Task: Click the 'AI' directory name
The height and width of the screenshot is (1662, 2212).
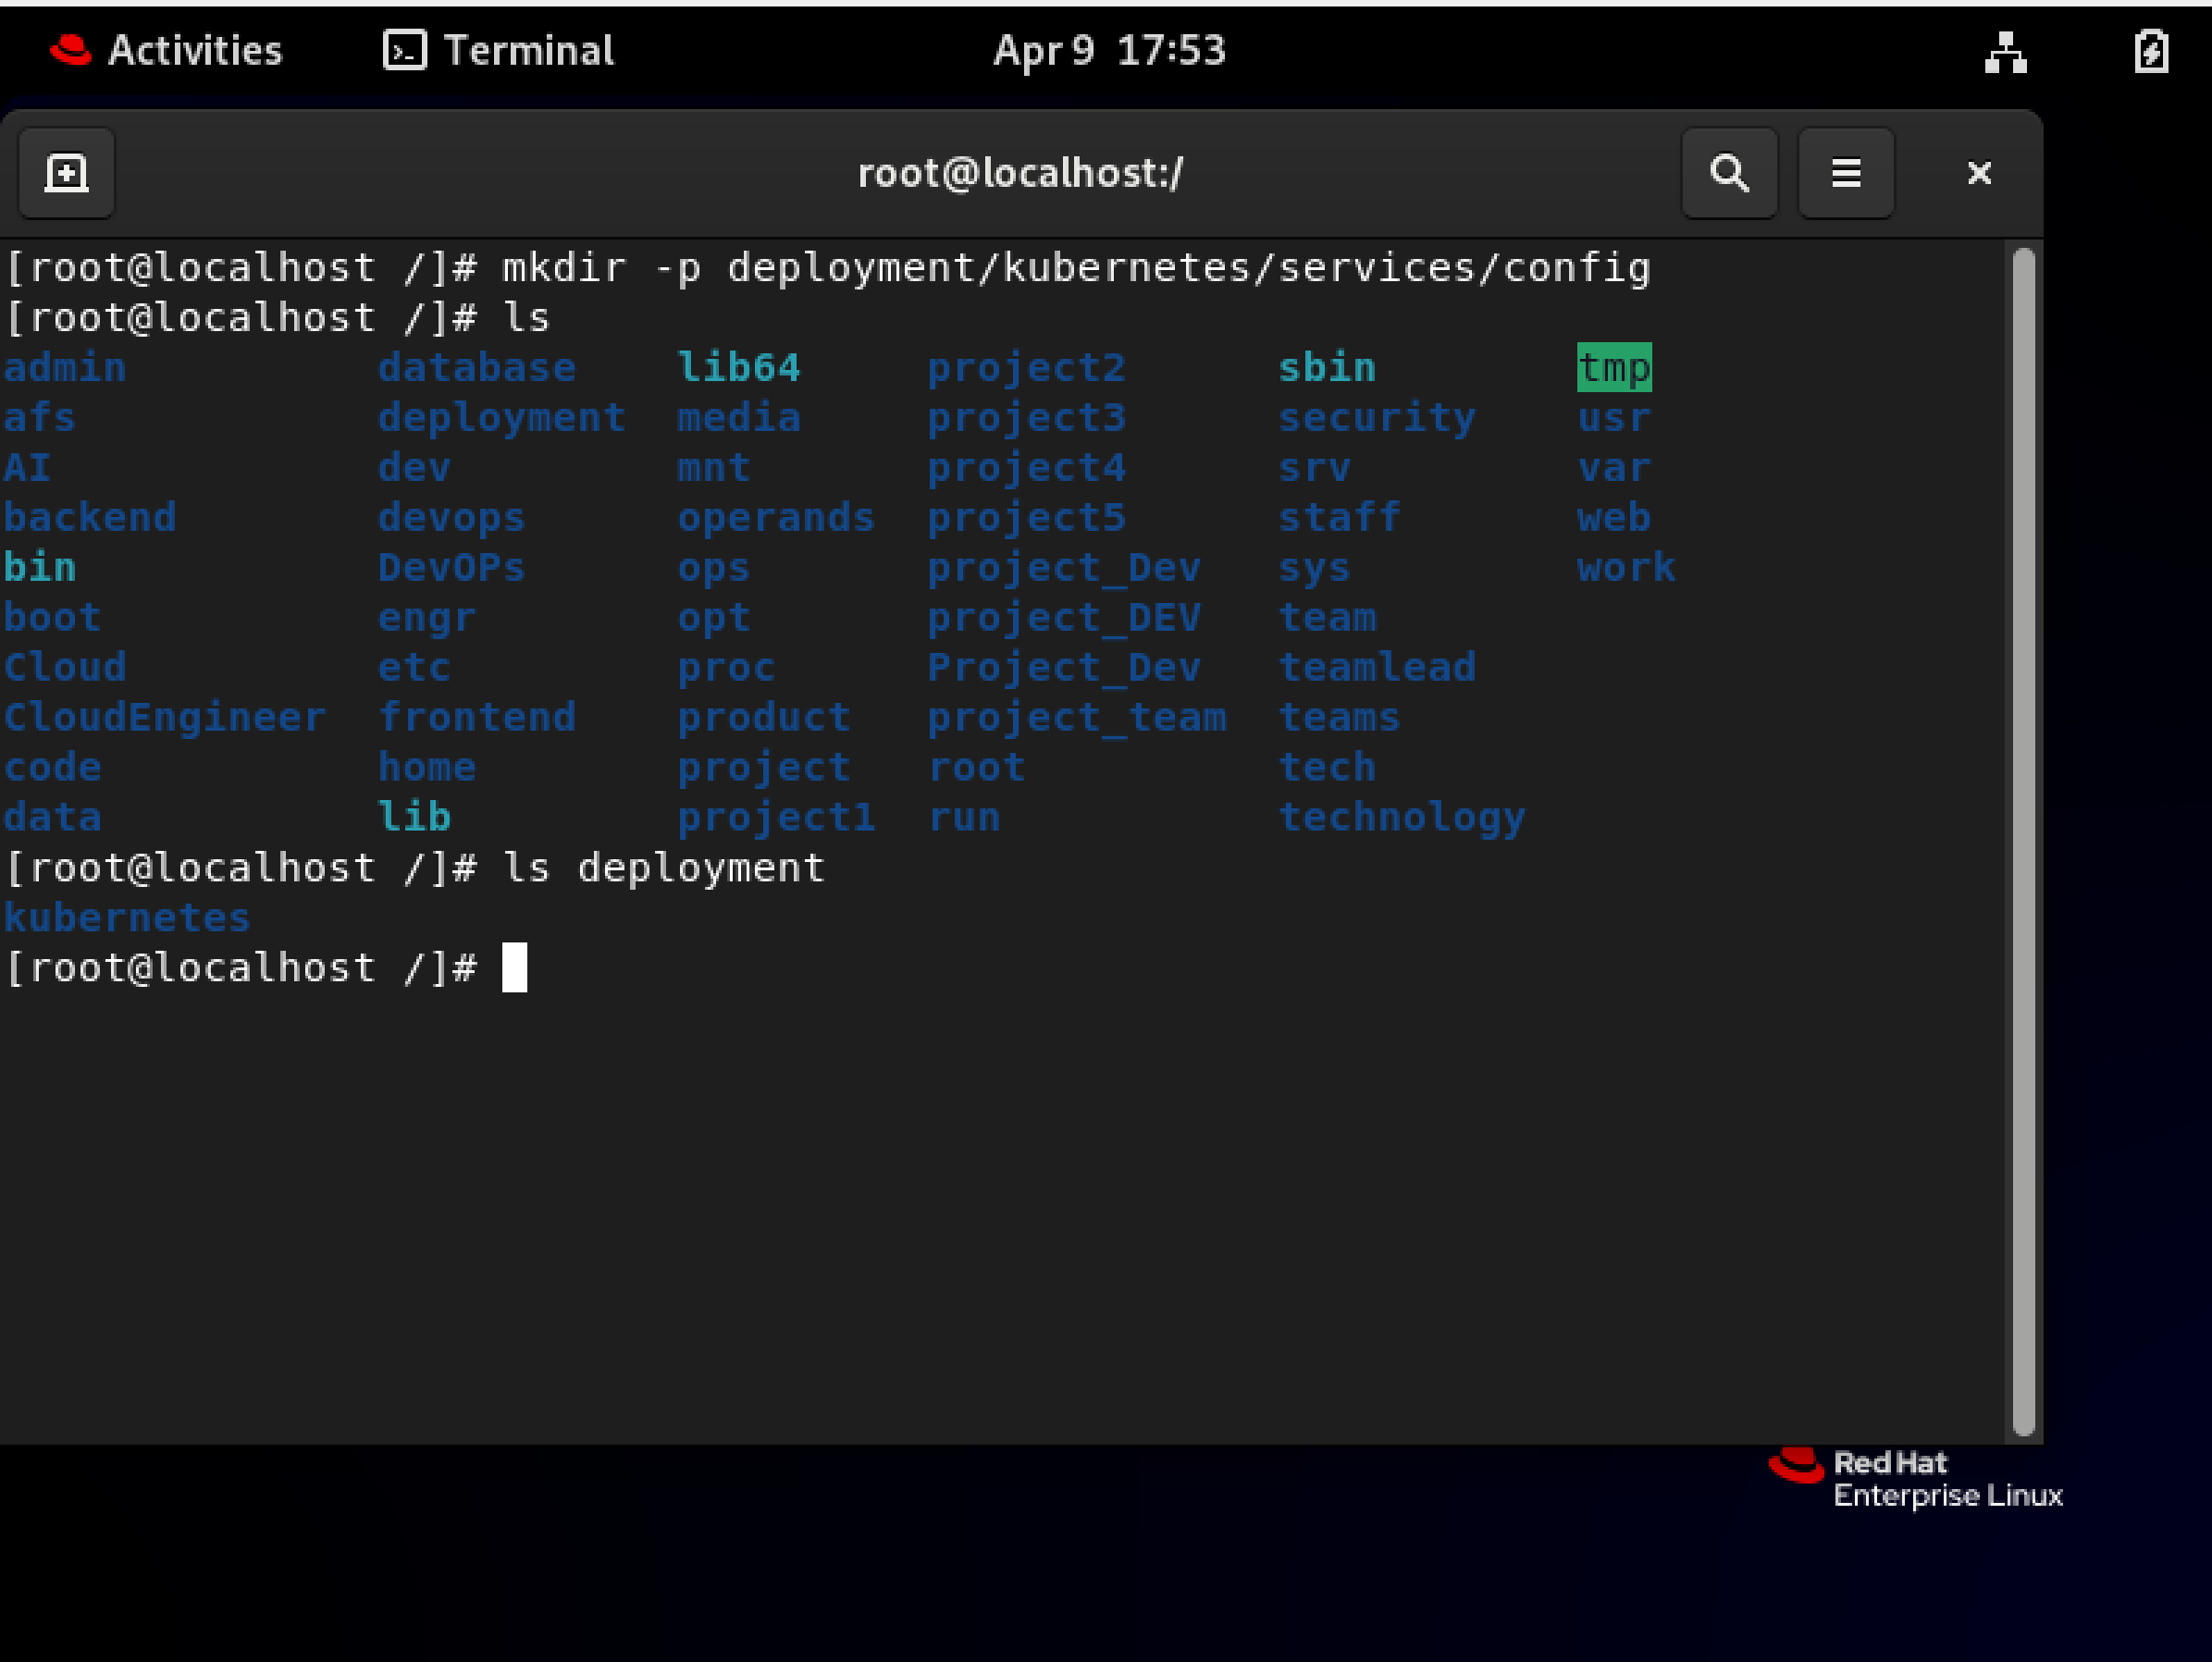Action: tap(27, 467)
